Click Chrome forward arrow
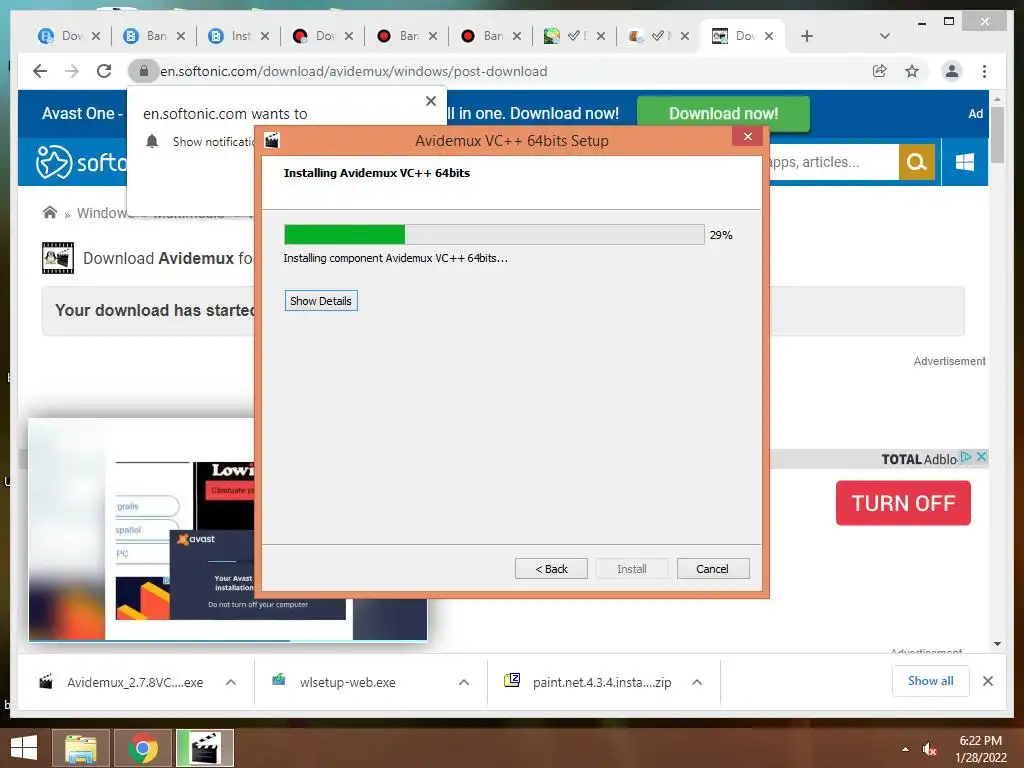Image resolution: width=1024 pixels, height=768 pixels. coord(72,71)
